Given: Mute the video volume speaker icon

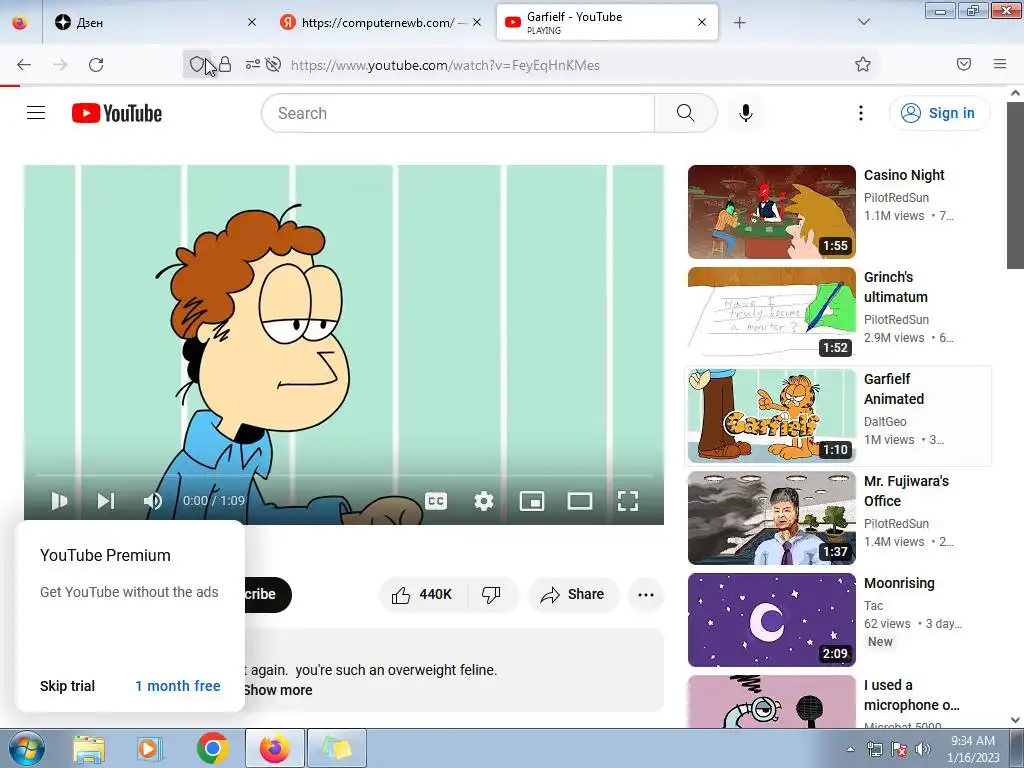Looking at the screenshot, I should point(153,501).
